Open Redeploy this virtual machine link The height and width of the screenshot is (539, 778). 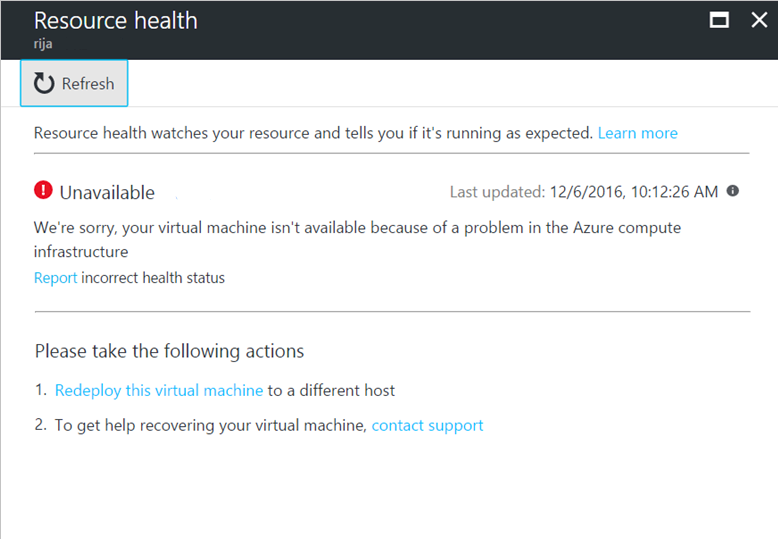click(x=159, y=391)
